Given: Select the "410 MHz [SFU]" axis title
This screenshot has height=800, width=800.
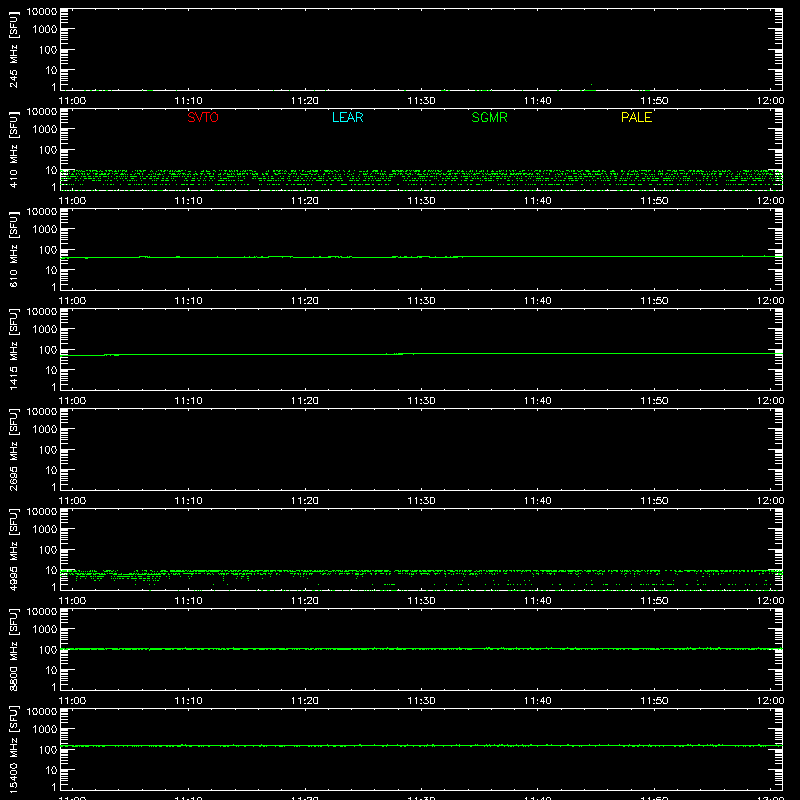Looking at the screenshot, I should pos(13,149).
